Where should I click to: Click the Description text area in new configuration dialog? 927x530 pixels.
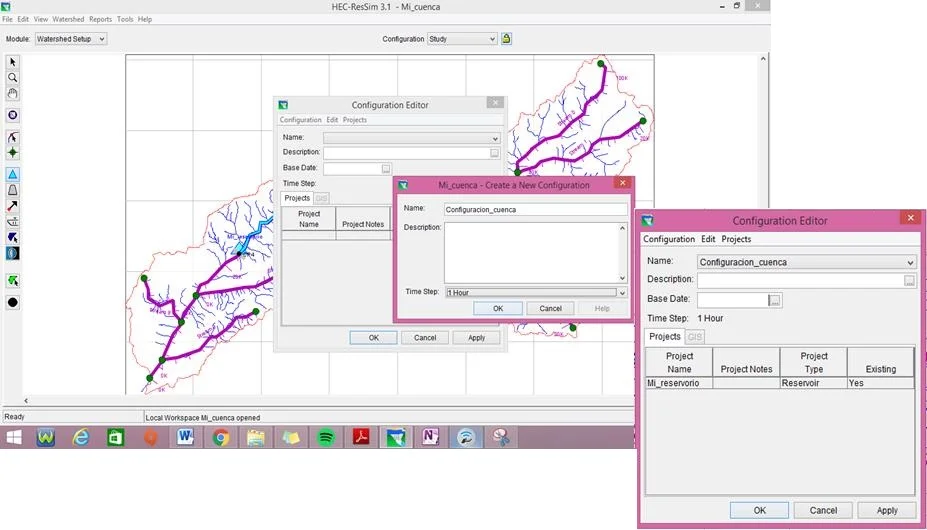tap(531, 253)
